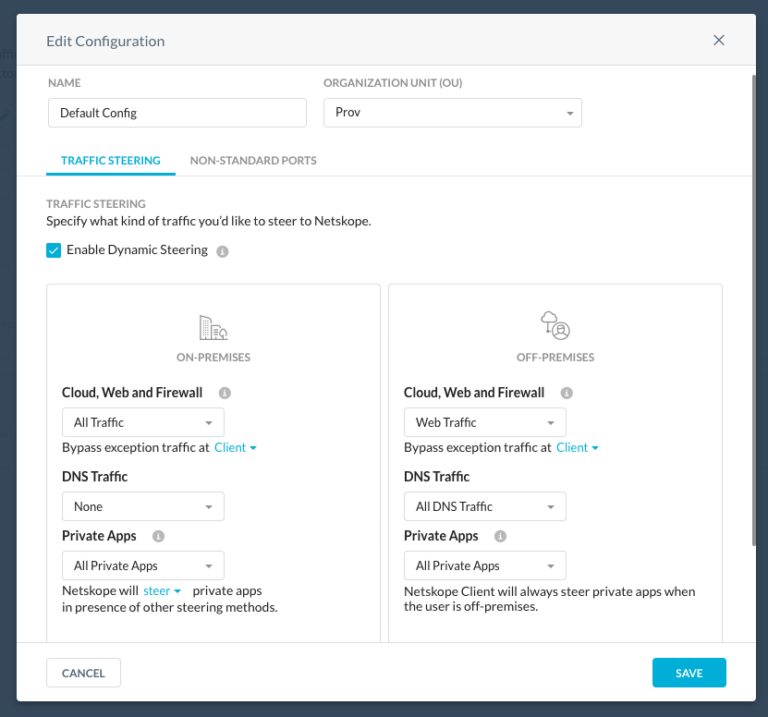Open On-Premises All Private Apps dropdown
This screenshot has width=768, height=717.
(x=143, y=566)
